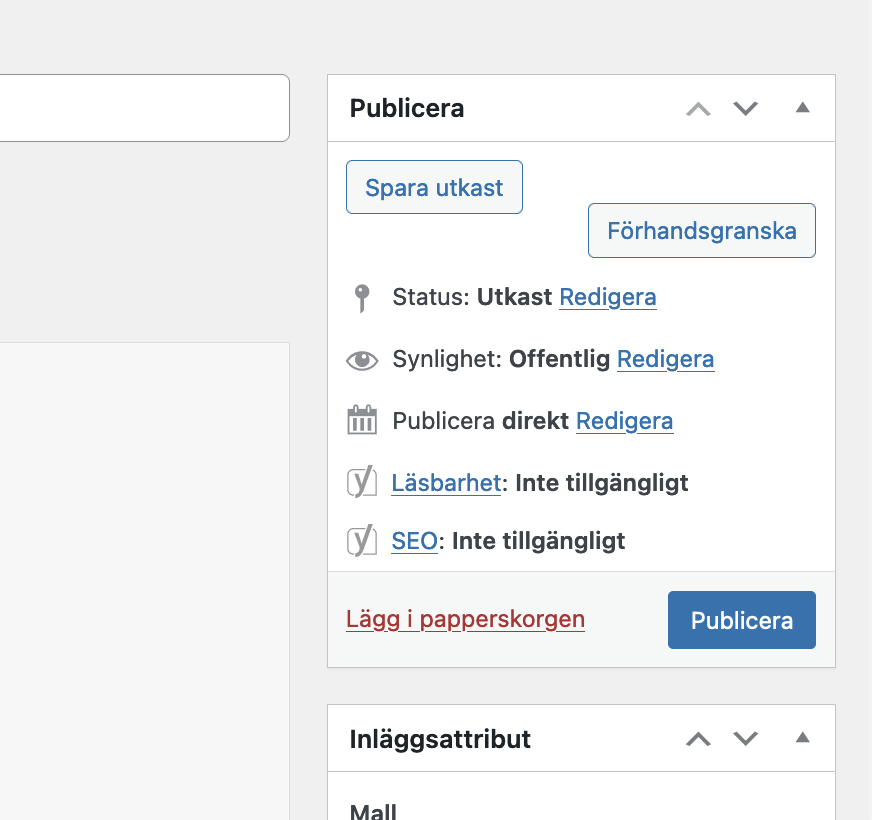Click the Synlighet eye icon
Screen dimensions: 872x820
(362, 359)
